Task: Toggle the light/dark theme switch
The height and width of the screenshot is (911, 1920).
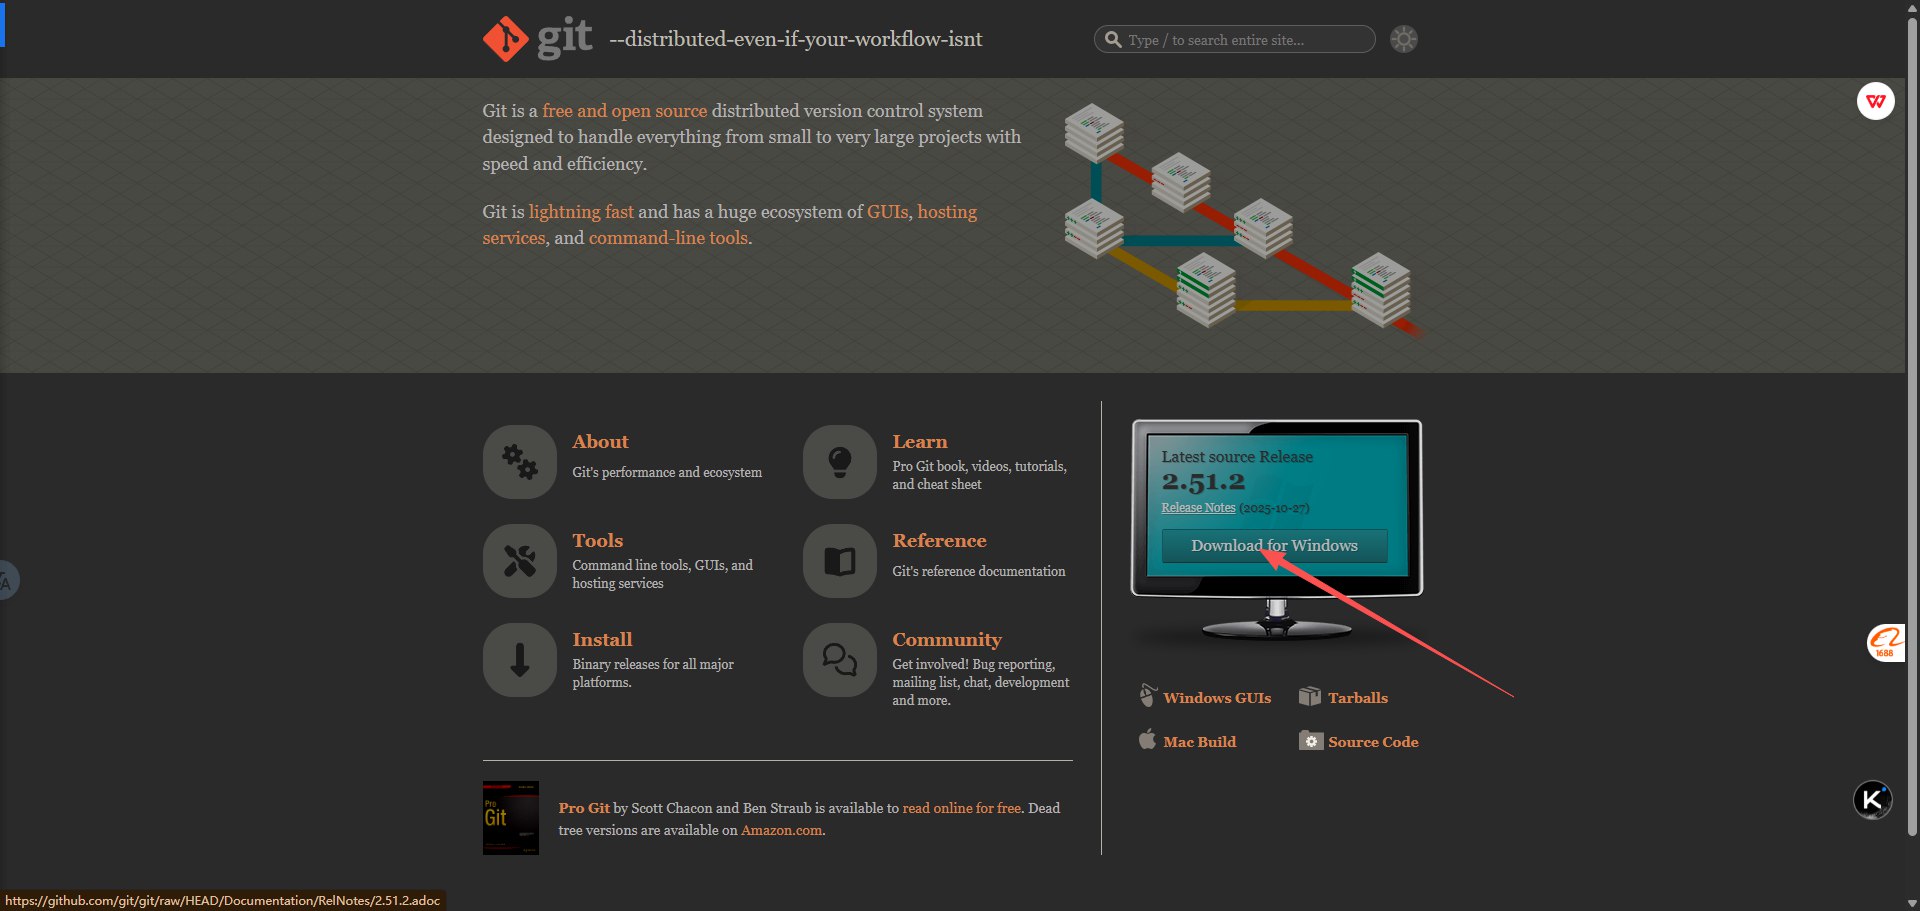Action: 1404,39
